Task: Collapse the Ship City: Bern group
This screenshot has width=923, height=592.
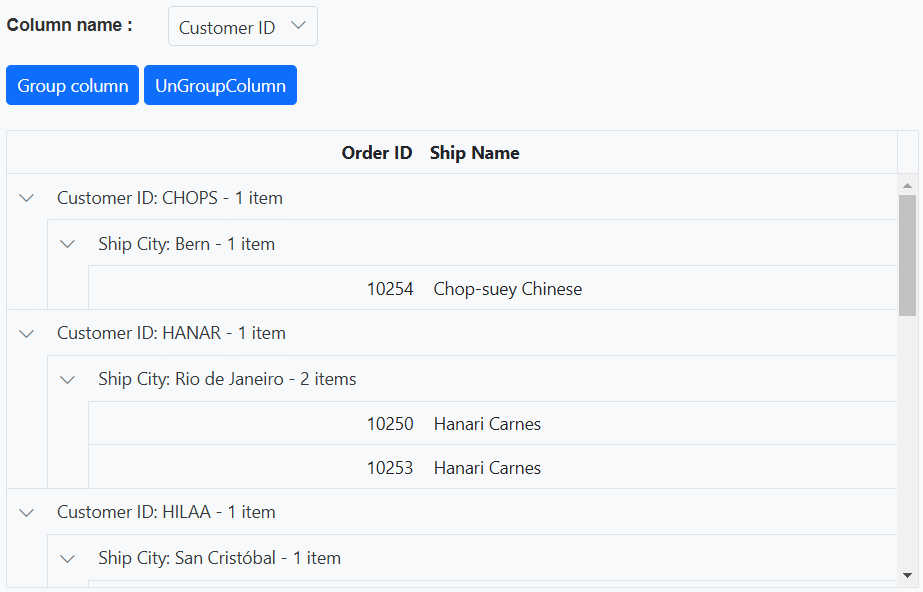Action: (68, 244)
